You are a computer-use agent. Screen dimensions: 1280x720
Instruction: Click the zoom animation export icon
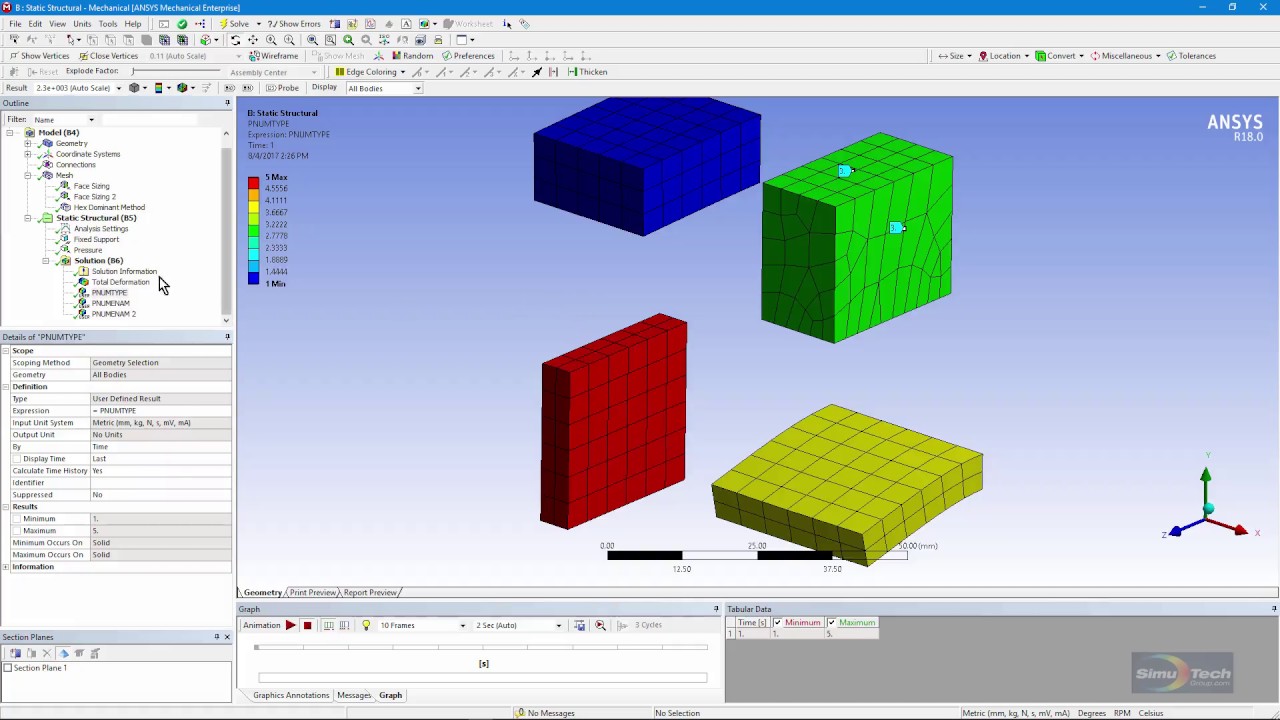[600, 625]
